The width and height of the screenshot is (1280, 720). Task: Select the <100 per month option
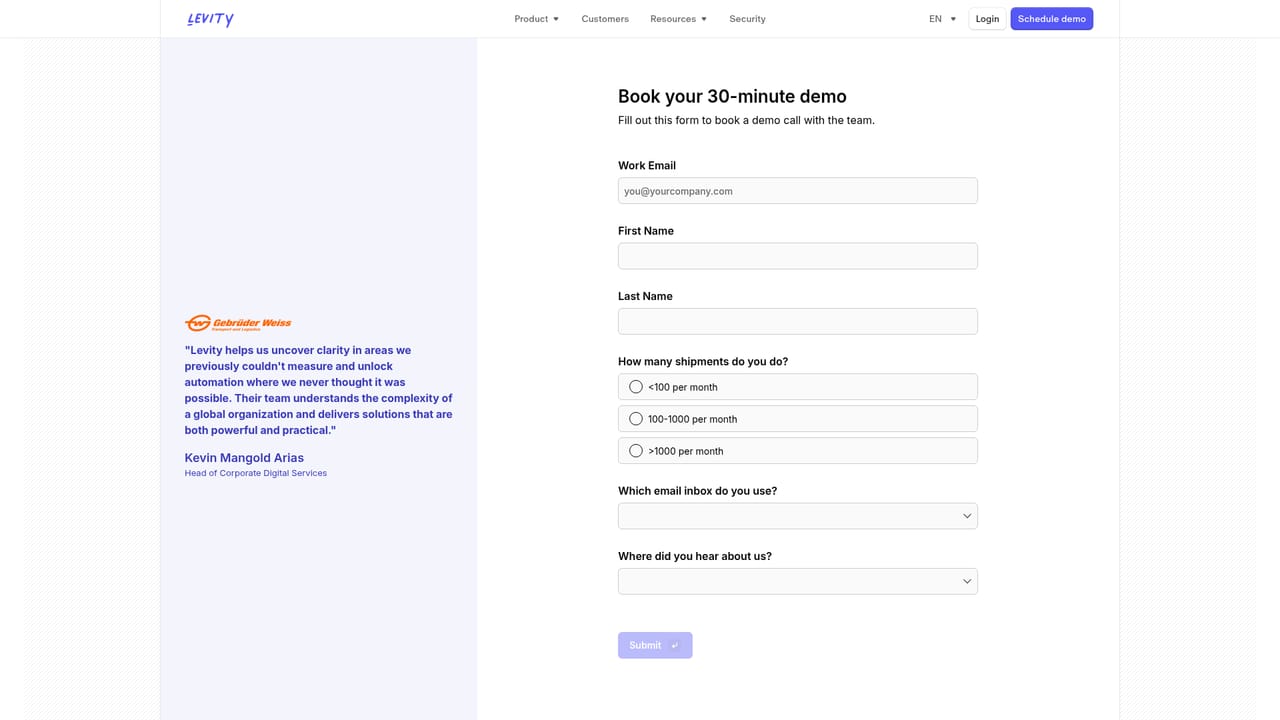(x=798, y=387)
